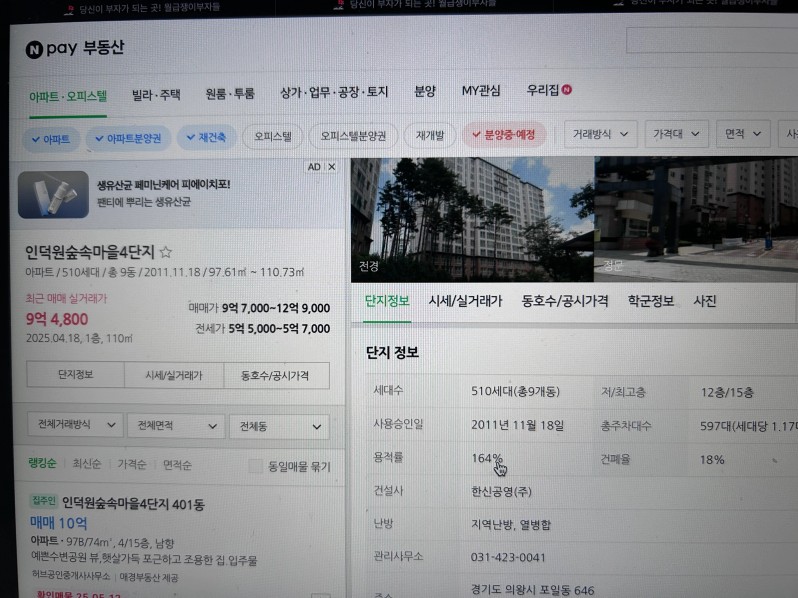This screenshot has height=598, width=798.
Task: Expand the 전체면적 dropdown
Action: pos(175,426)
